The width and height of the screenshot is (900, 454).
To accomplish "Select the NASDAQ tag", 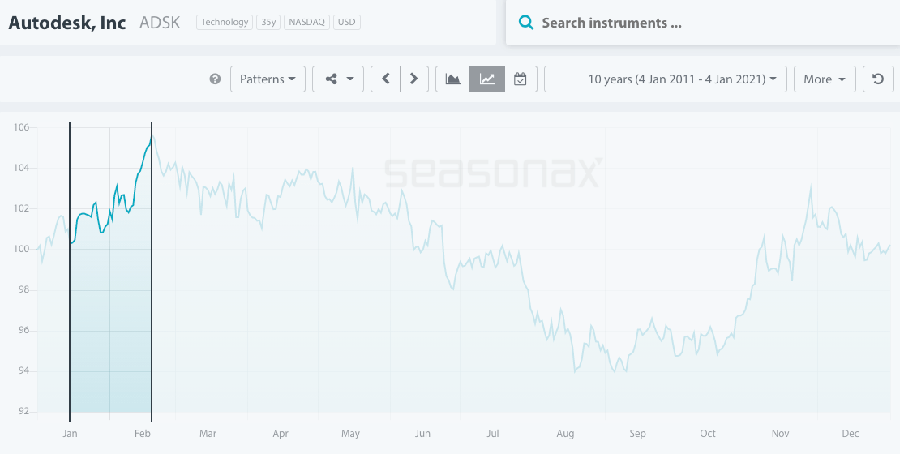I will pos(308,21).
